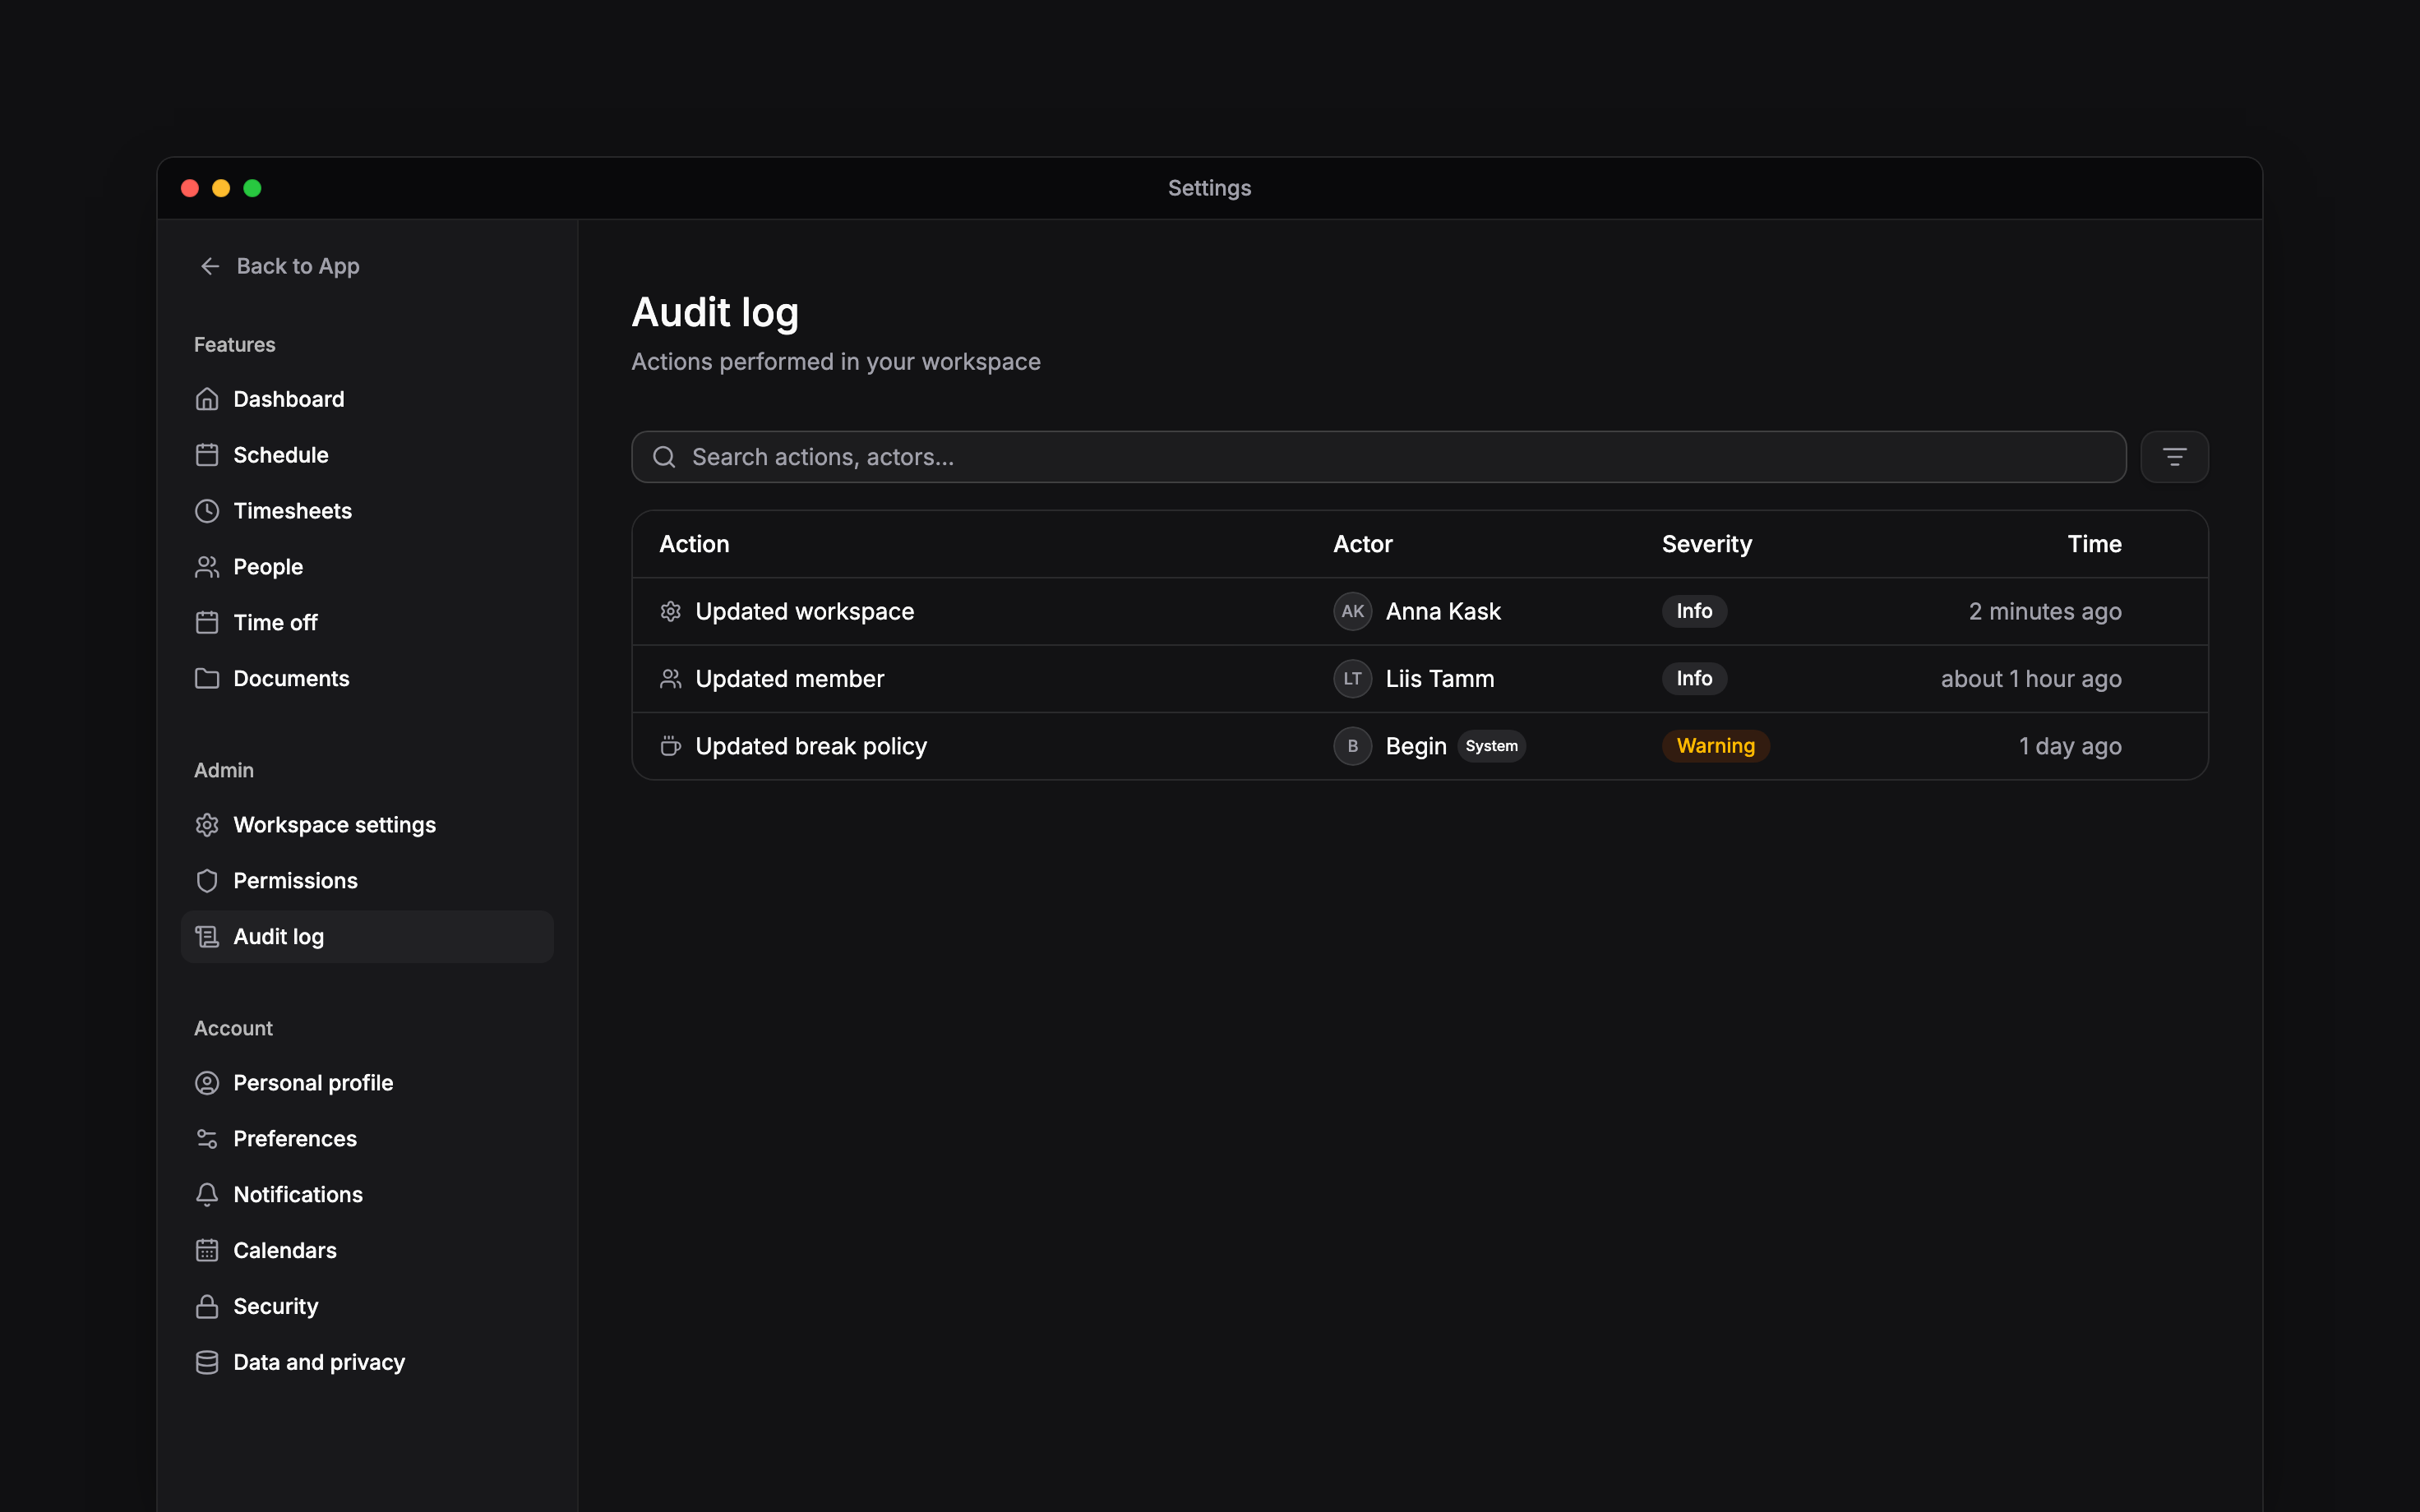The width and height of the screenshot is (2420, 1512).
Task: Click the coffee cup icon on the Updated break policy row
Action: [x=671, y=746]
